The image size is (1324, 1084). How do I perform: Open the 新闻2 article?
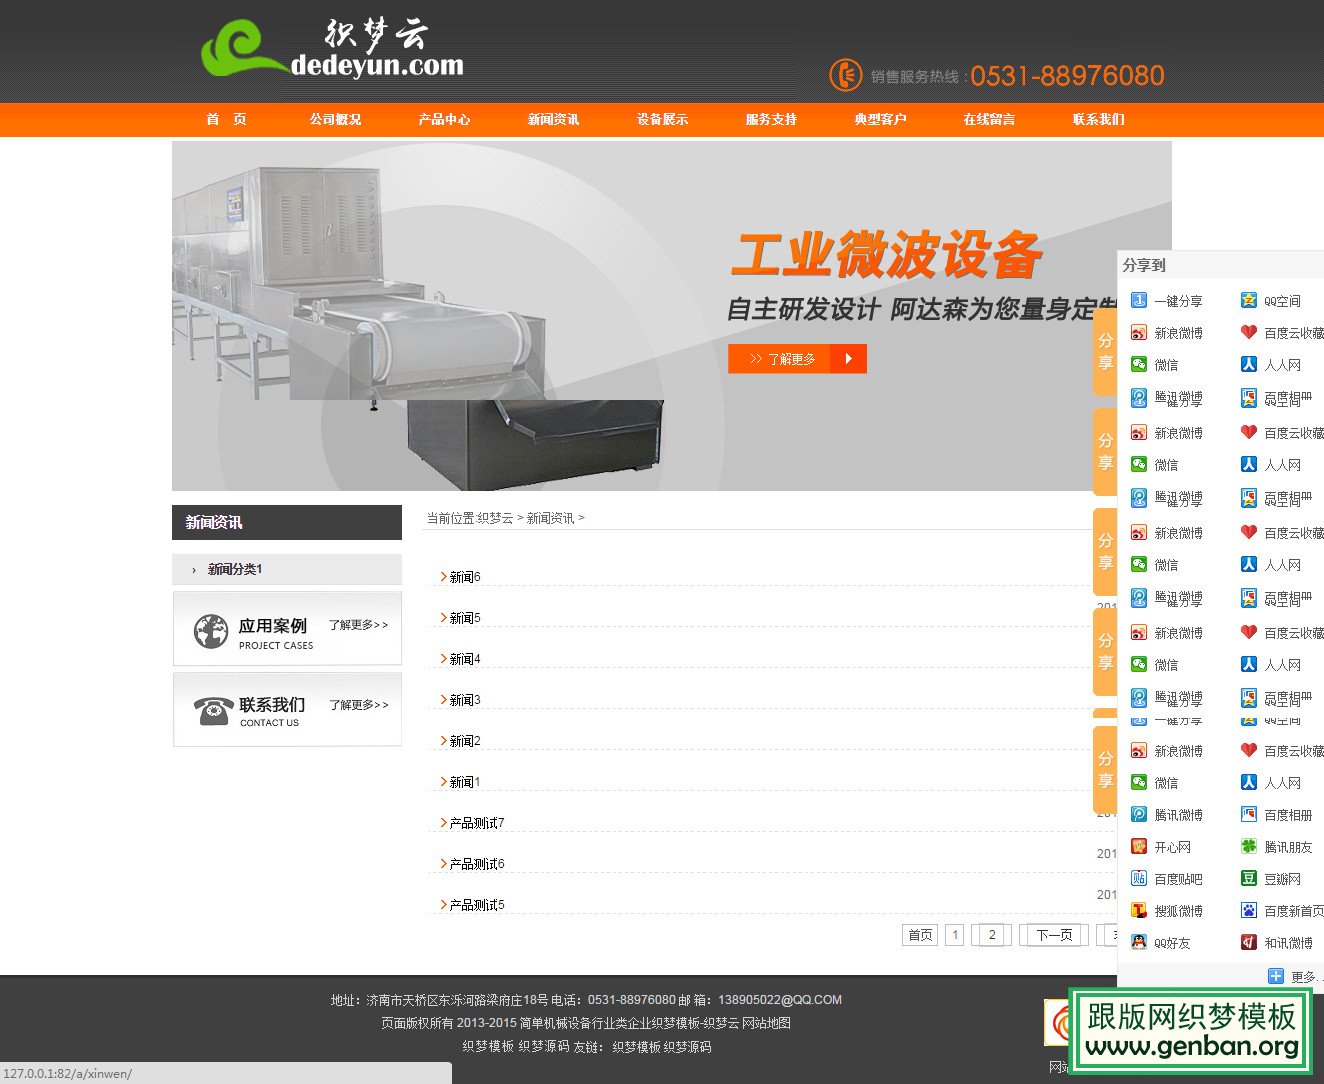[x=465, y=741]
